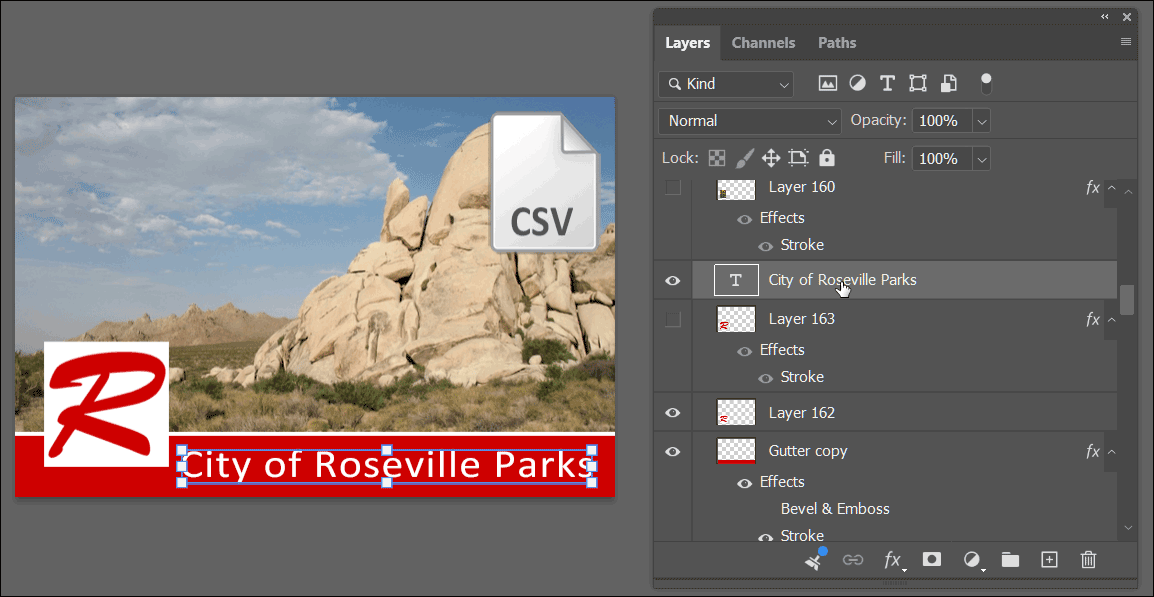Hide Layer 162 eye icon
Viewport: 1154px width, 597px height.
tap(673, 413)
